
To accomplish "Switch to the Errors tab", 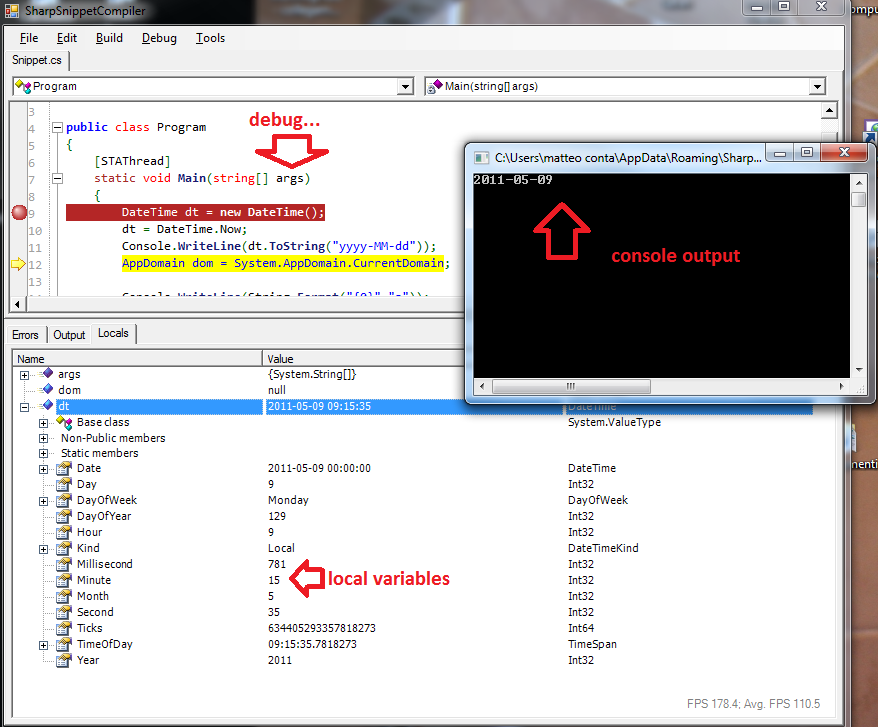I will point(25,335).
